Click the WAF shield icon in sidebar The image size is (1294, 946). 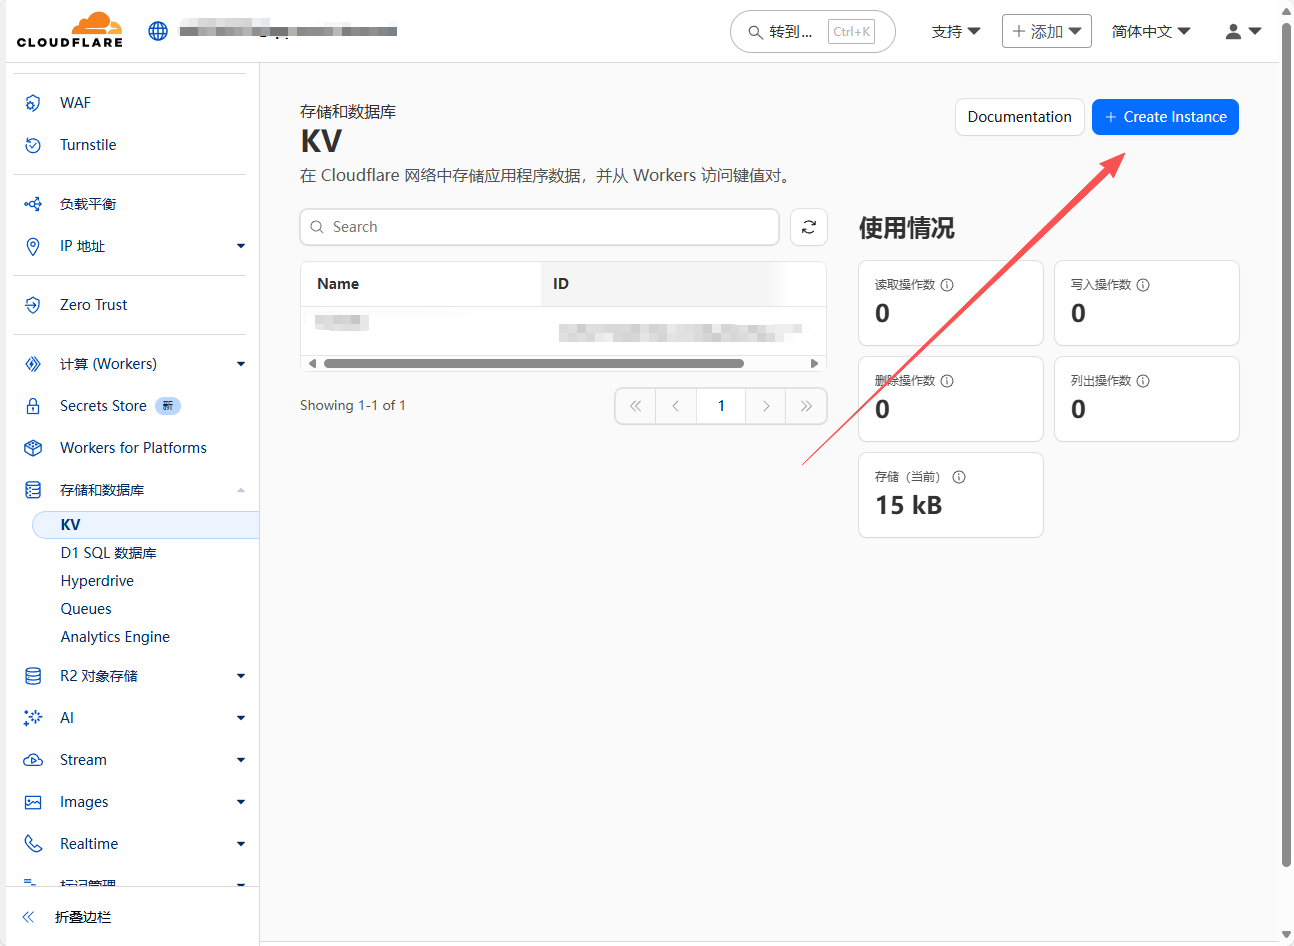tap(33, 103)
